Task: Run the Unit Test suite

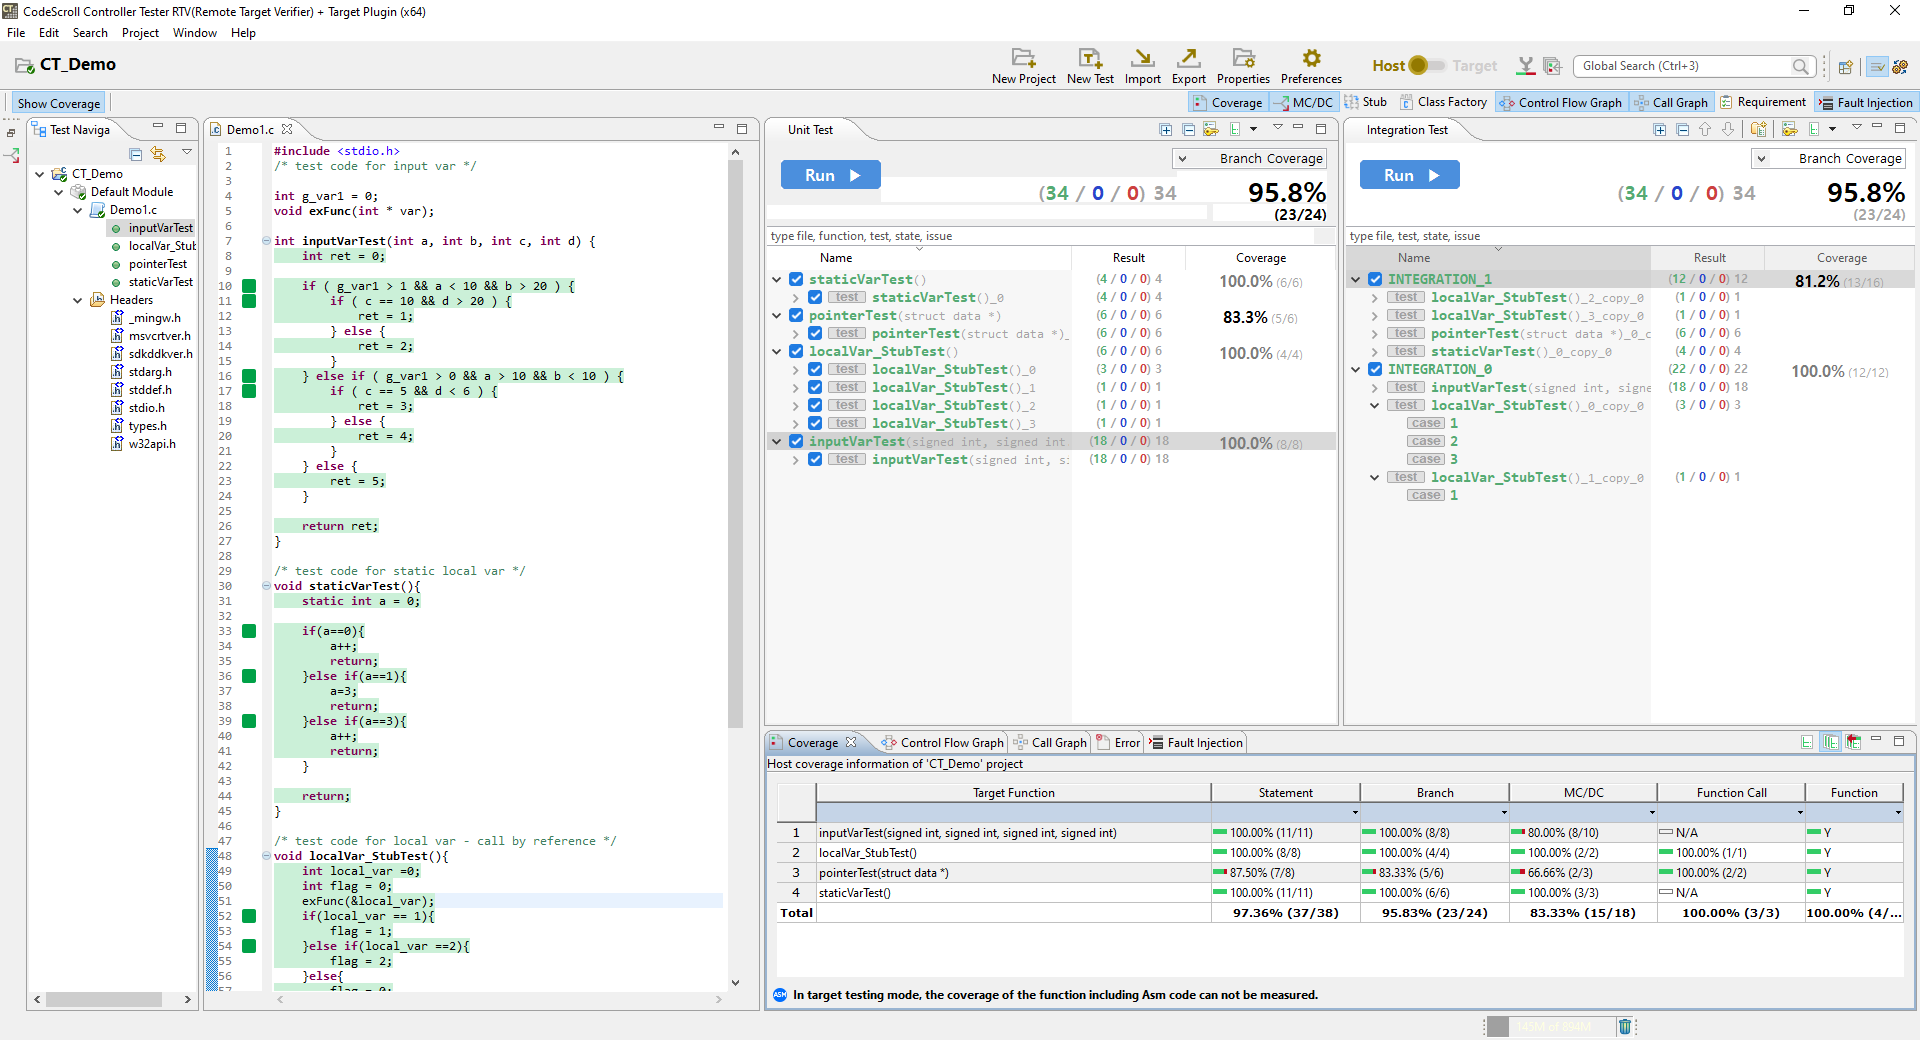Action: tap(830, 174)
